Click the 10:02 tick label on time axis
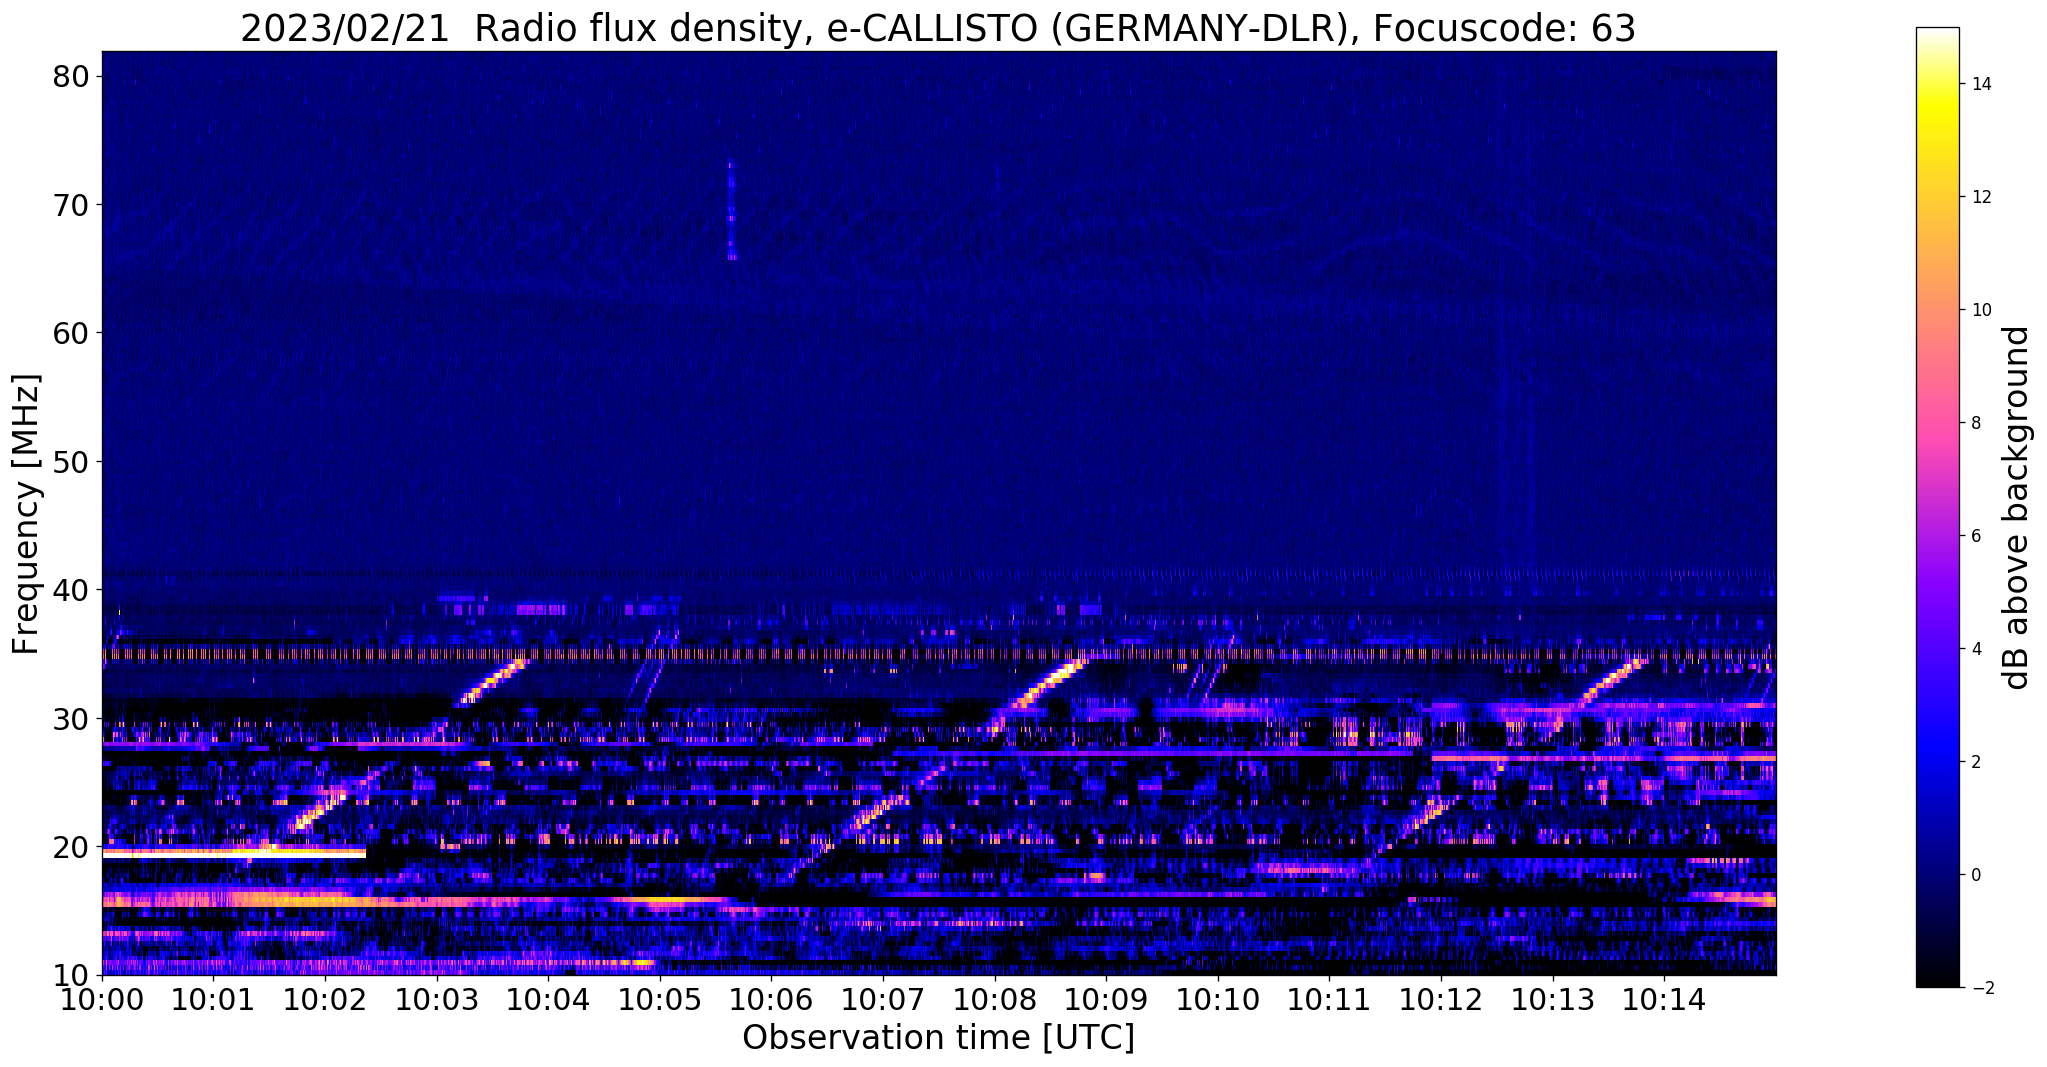The image size is (2047, 1067). pyautogui.click(x=326, y=999)
